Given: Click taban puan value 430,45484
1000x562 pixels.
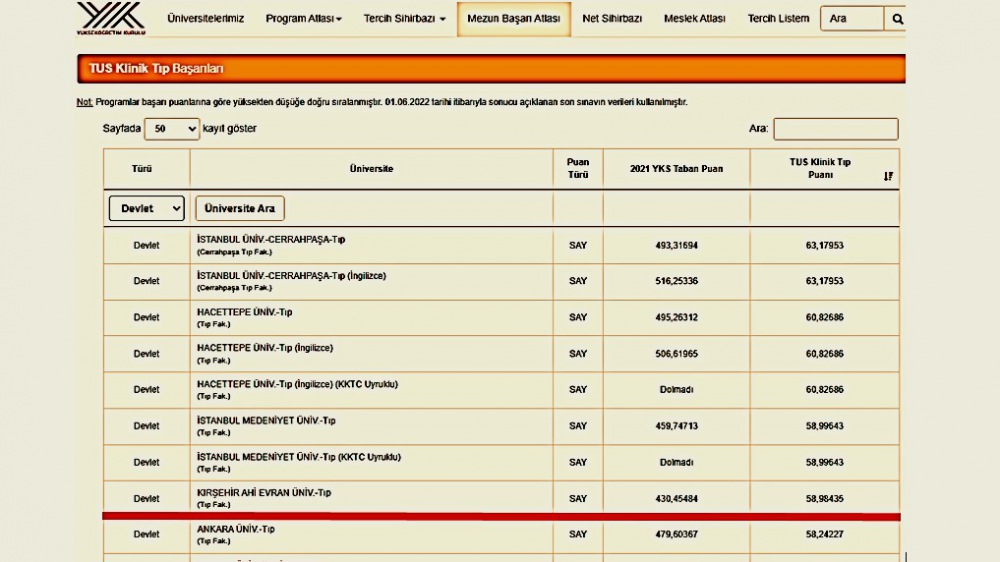Looking at the screenshot, I should (676, 499).
